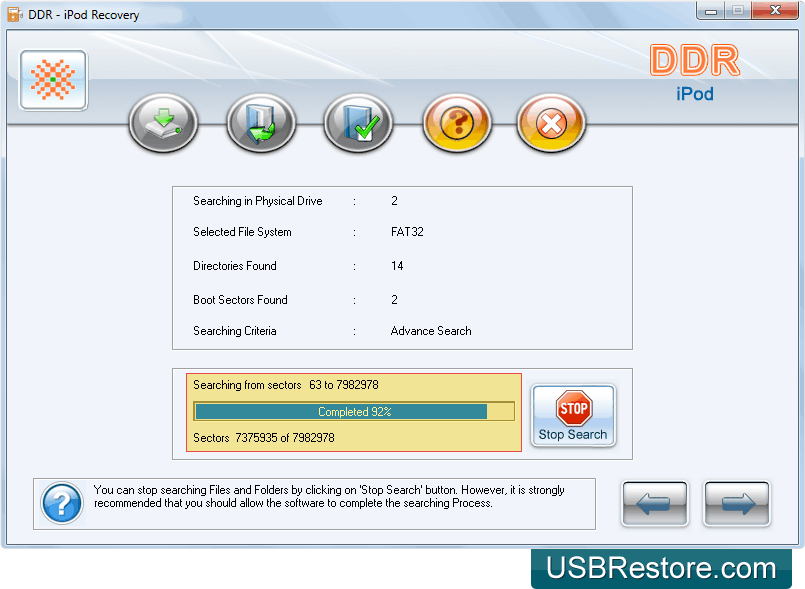Image resolution: width=805 pixels, height=589 pixels.
Task: Stop the search with Stop Search button
Action: pos(573,415)
